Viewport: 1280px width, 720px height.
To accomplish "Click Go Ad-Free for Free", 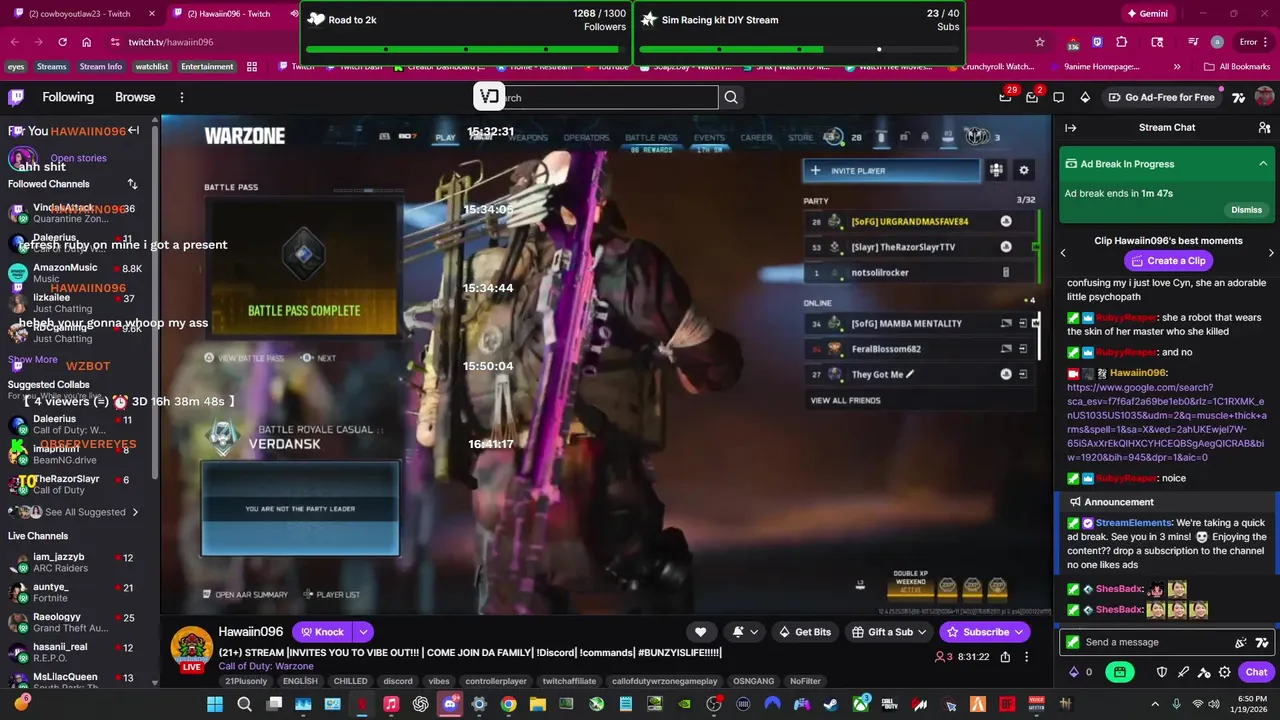I will [x=1160, y=97].
